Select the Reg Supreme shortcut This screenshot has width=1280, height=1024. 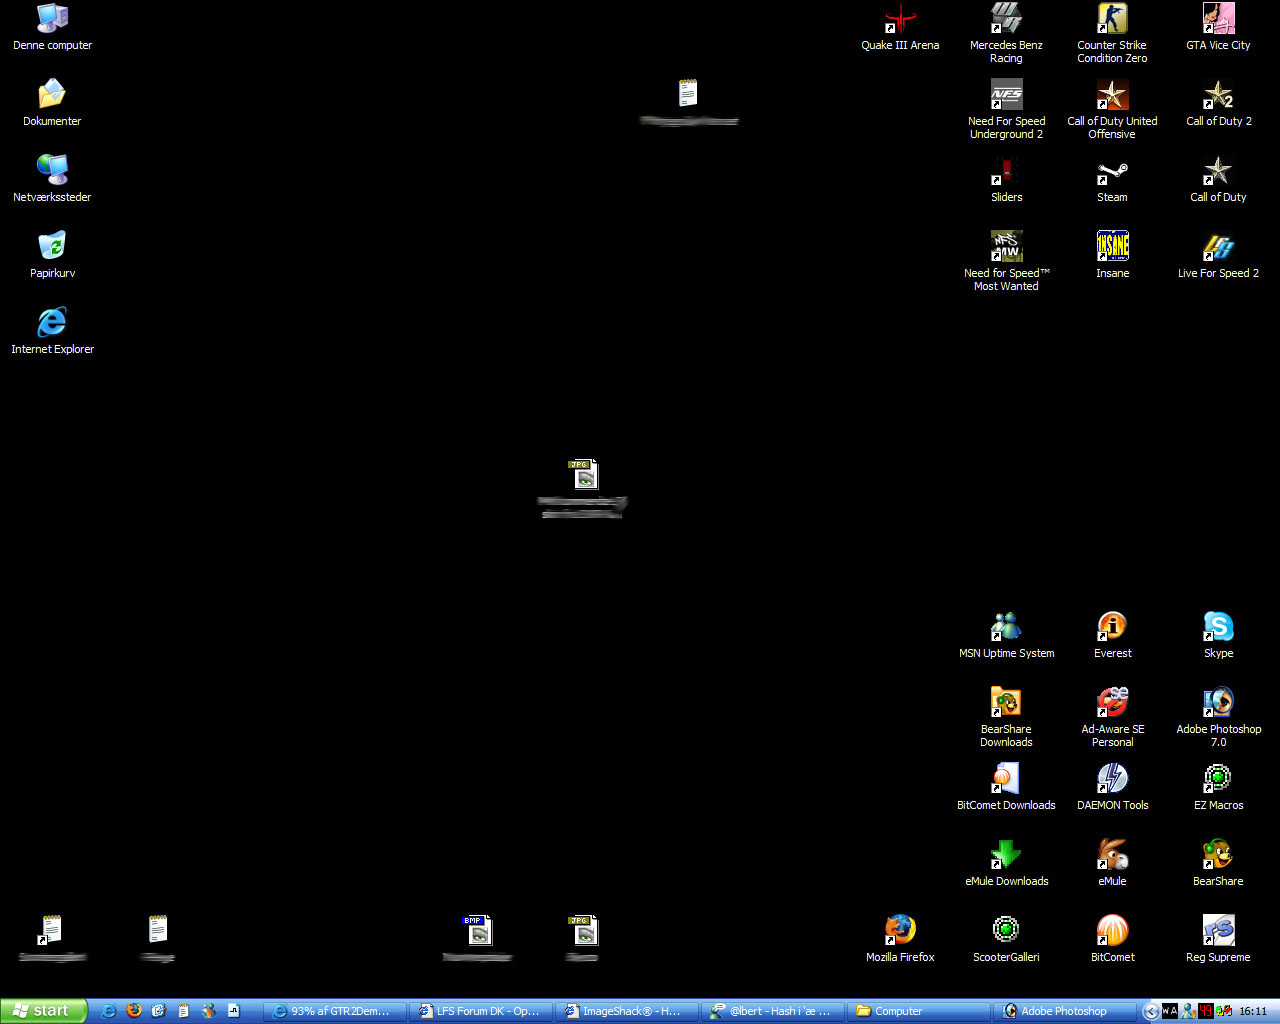click(x=1218, y=939)
